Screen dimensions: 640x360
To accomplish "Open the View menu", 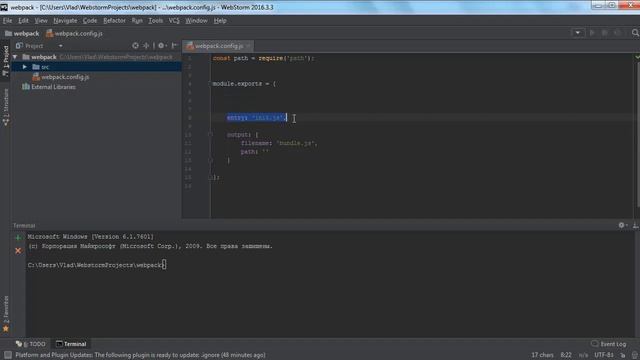I will [40, 20].
